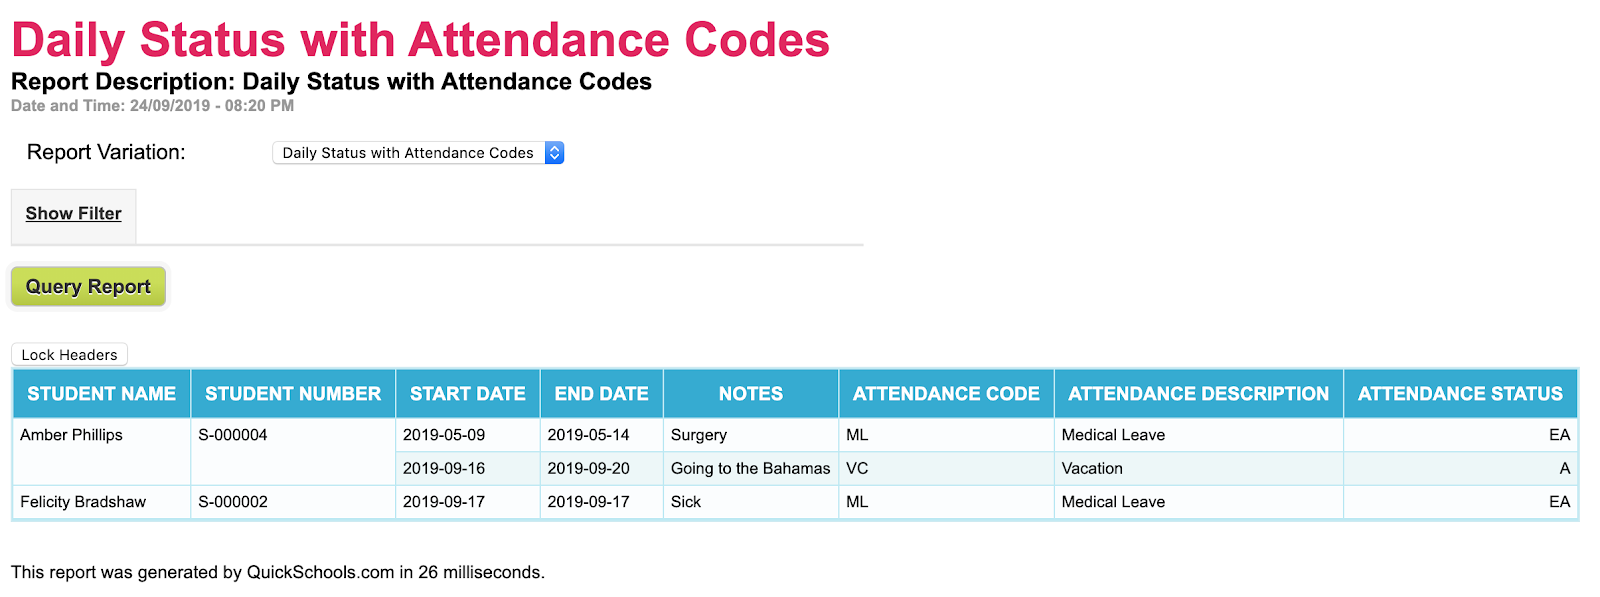The width and height of the screenshot is (1600, 597).
Task: Select the Vacation description cell
Action: 1092,468
